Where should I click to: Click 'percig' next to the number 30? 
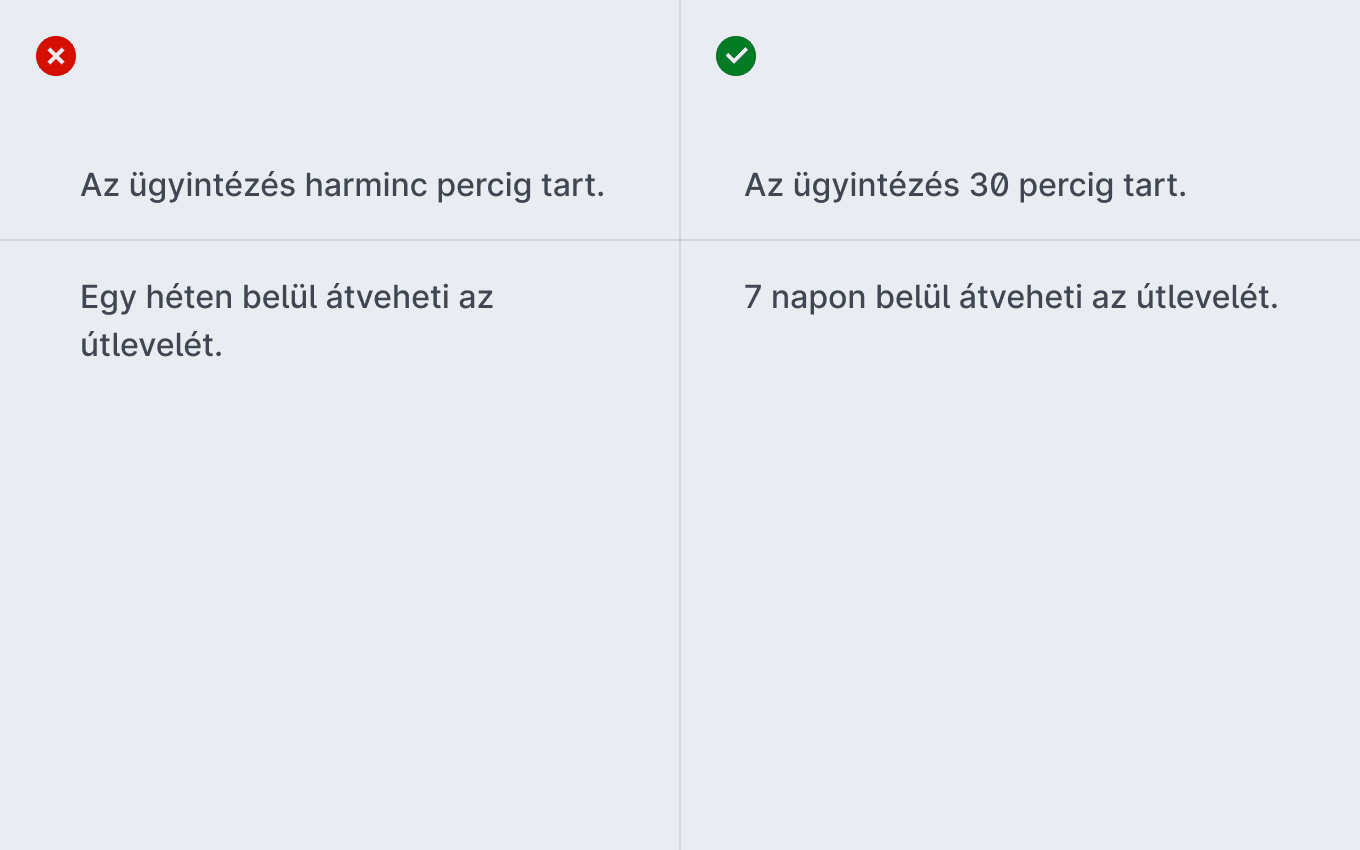(1064, 187)
